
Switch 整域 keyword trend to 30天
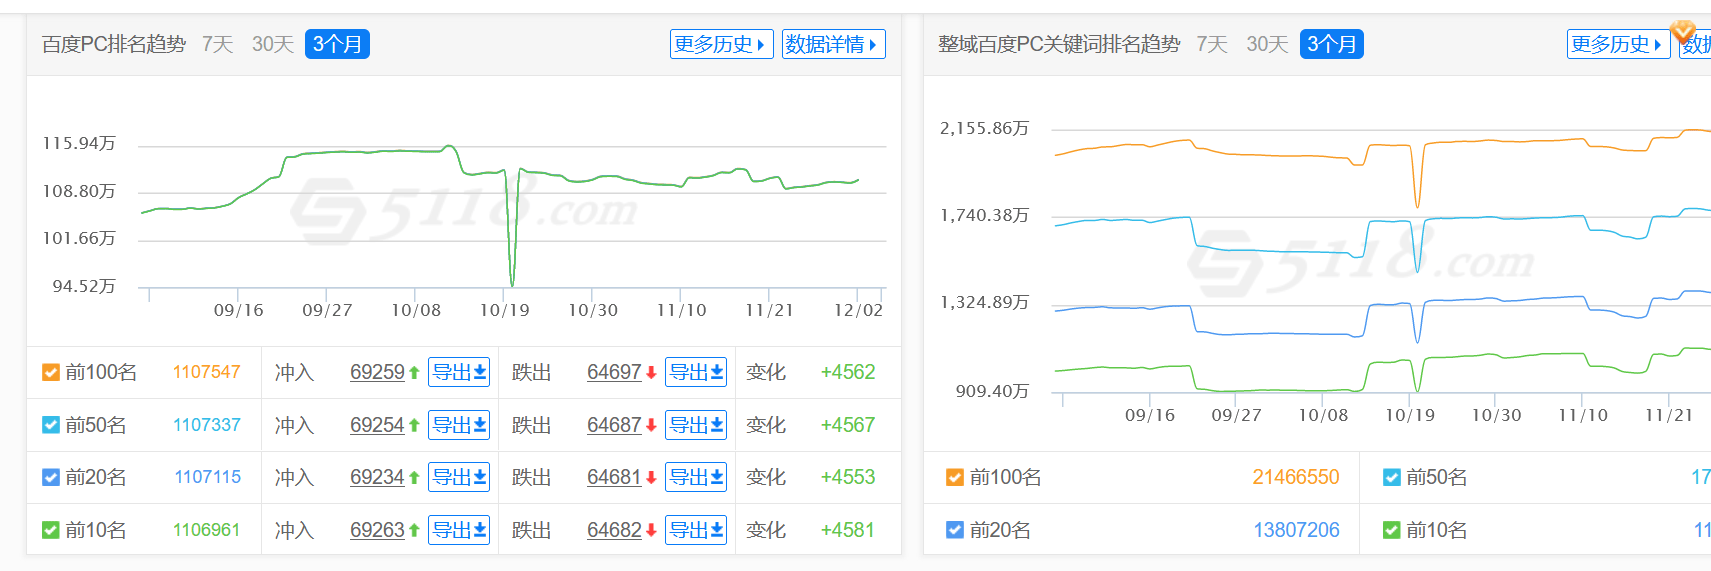[x=1267, y=44]
